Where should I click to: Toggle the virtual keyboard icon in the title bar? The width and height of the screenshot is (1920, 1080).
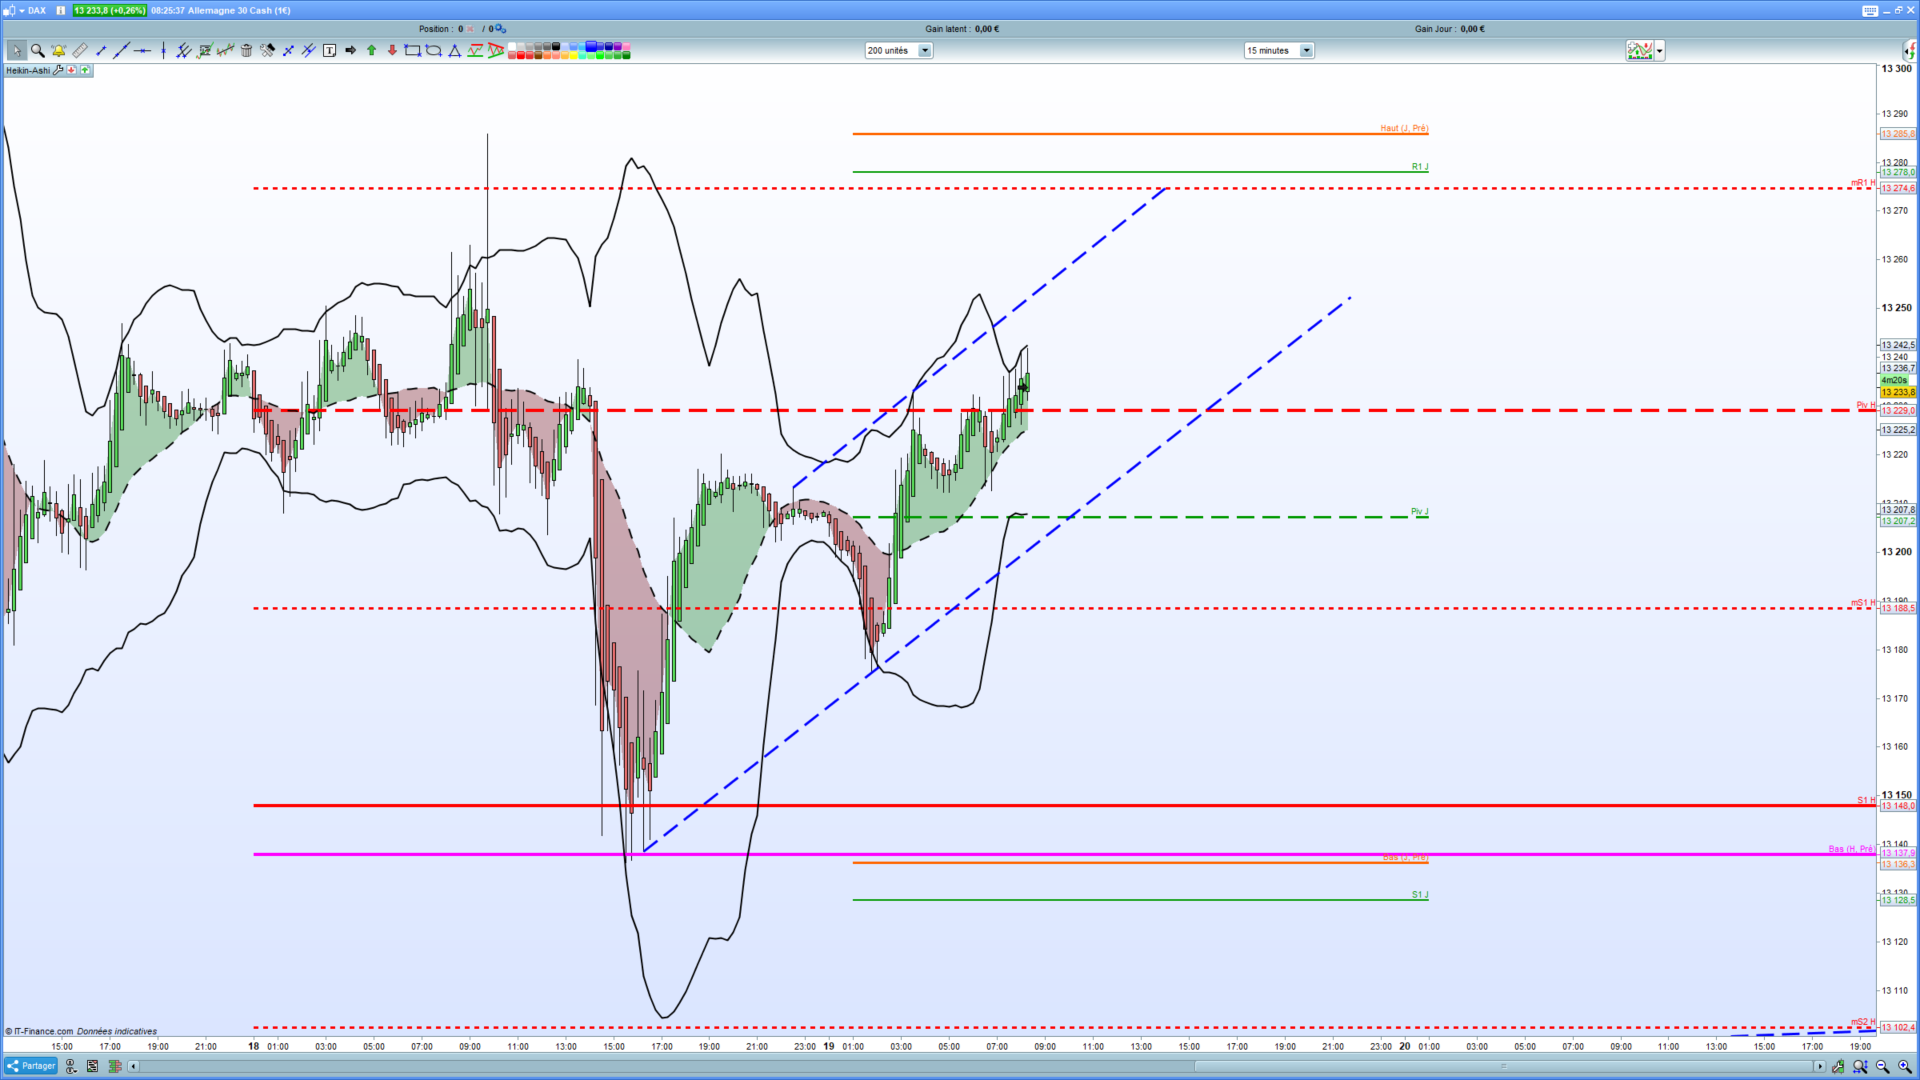coord(1869,10)
